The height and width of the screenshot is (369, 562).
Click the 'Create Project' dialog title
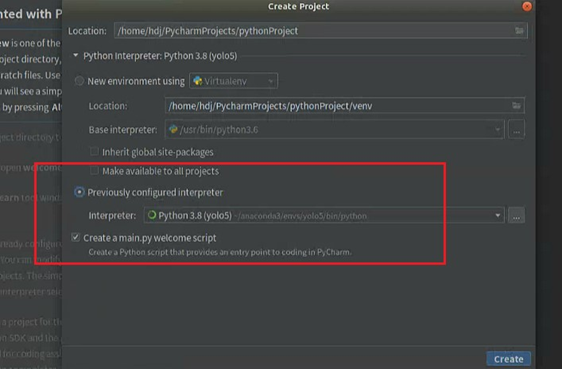click(298, 6)
